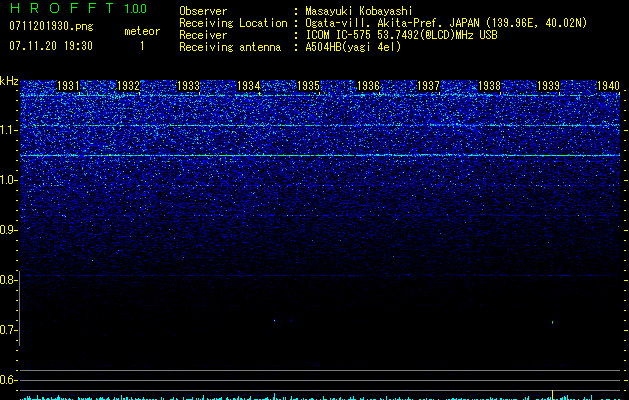The width and height of the screenshot is (629, 400).
Task: Click the Receiving Location label
Action: (x=233, y=24)
